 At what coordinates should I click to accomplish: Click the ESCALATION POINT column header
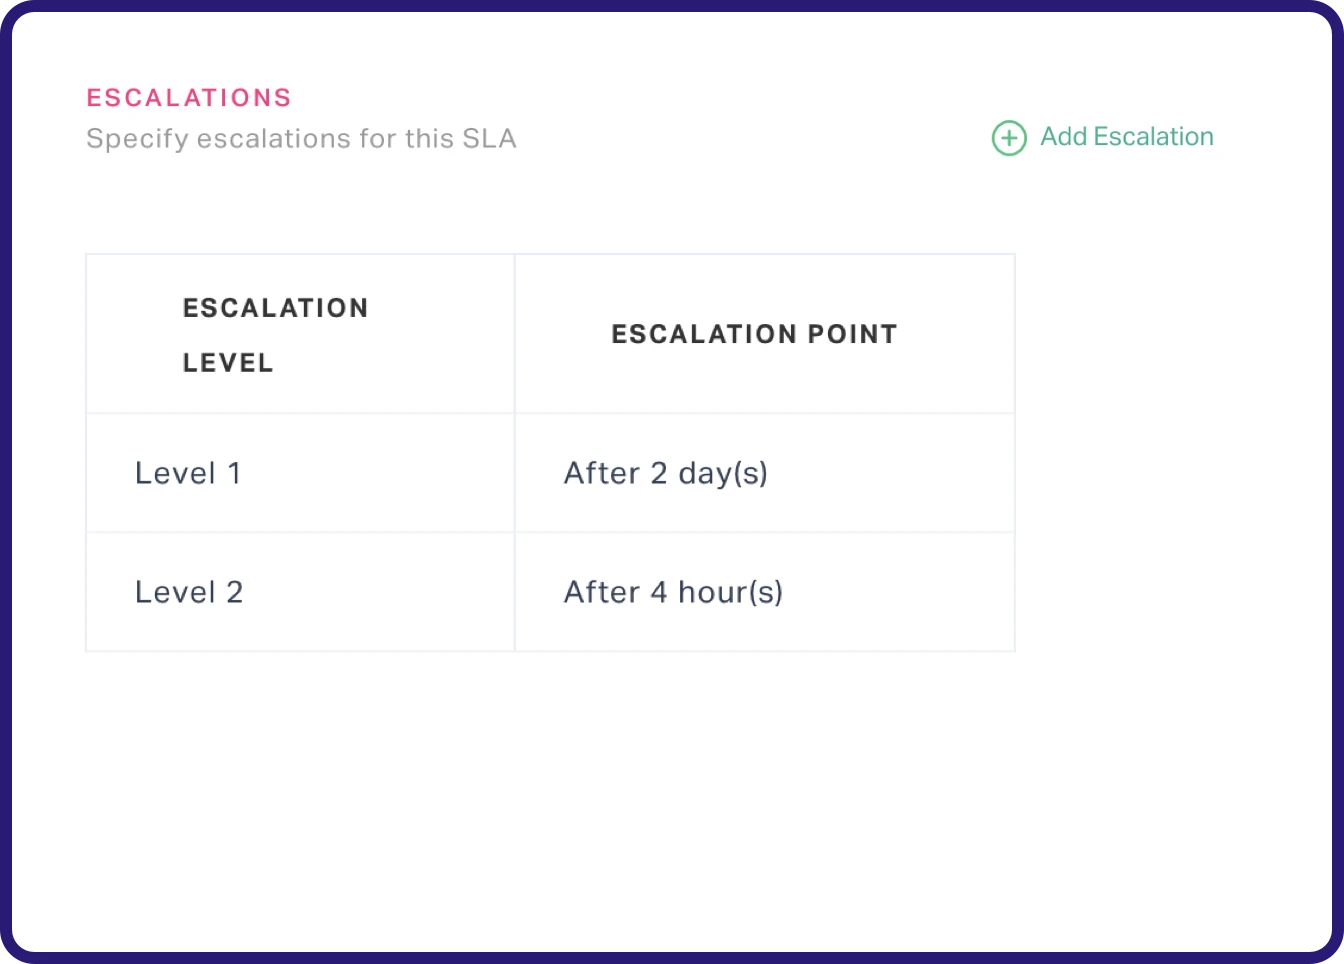point(754,334)
